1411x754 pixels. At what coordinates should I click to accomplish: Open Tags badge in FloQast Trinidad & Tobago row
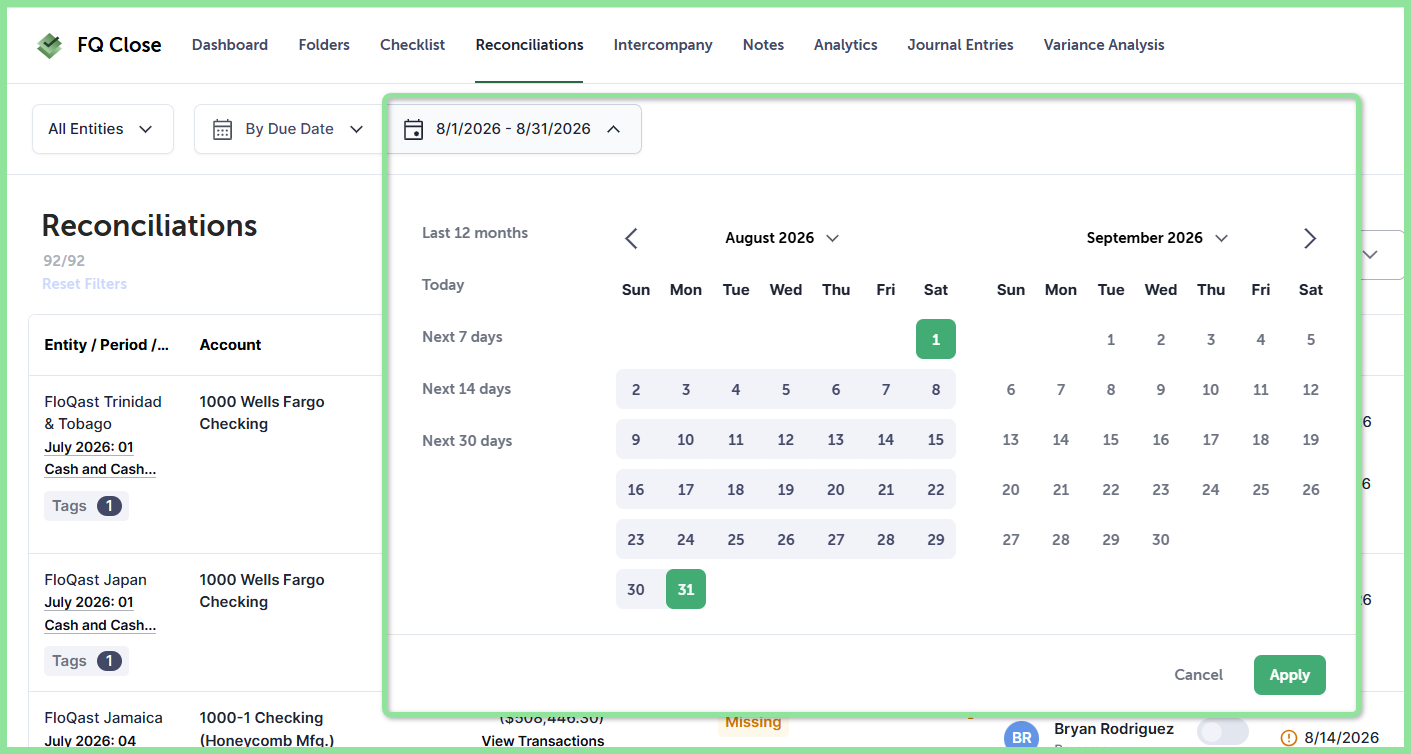(x=86, y=506)
